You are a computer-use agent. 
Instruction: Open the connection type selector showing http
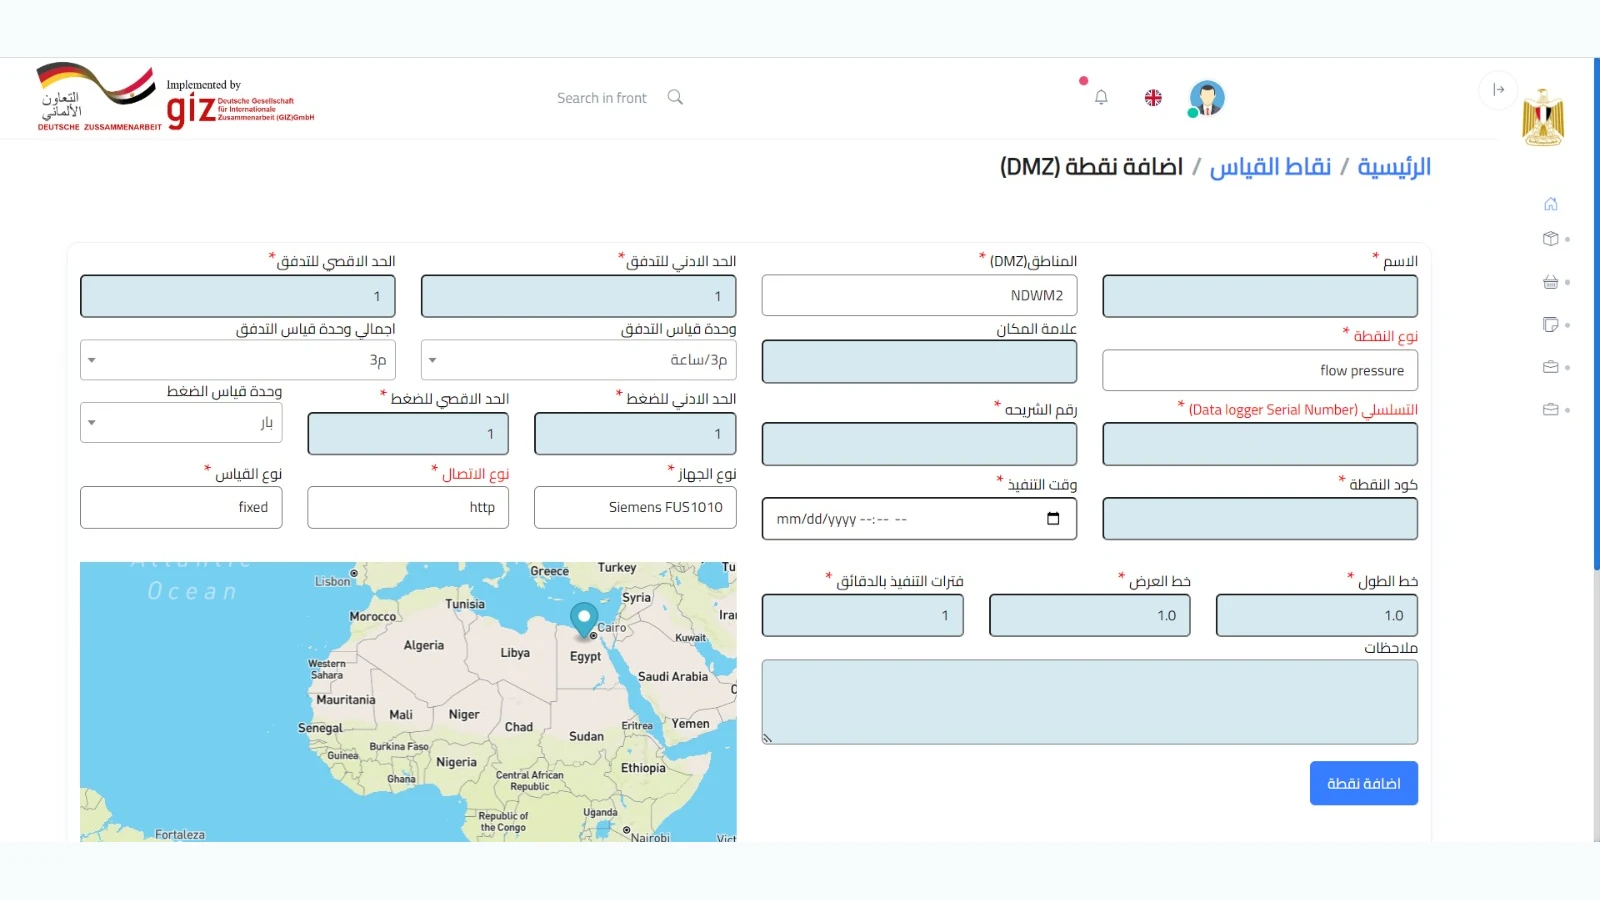[x=408, y=508]
